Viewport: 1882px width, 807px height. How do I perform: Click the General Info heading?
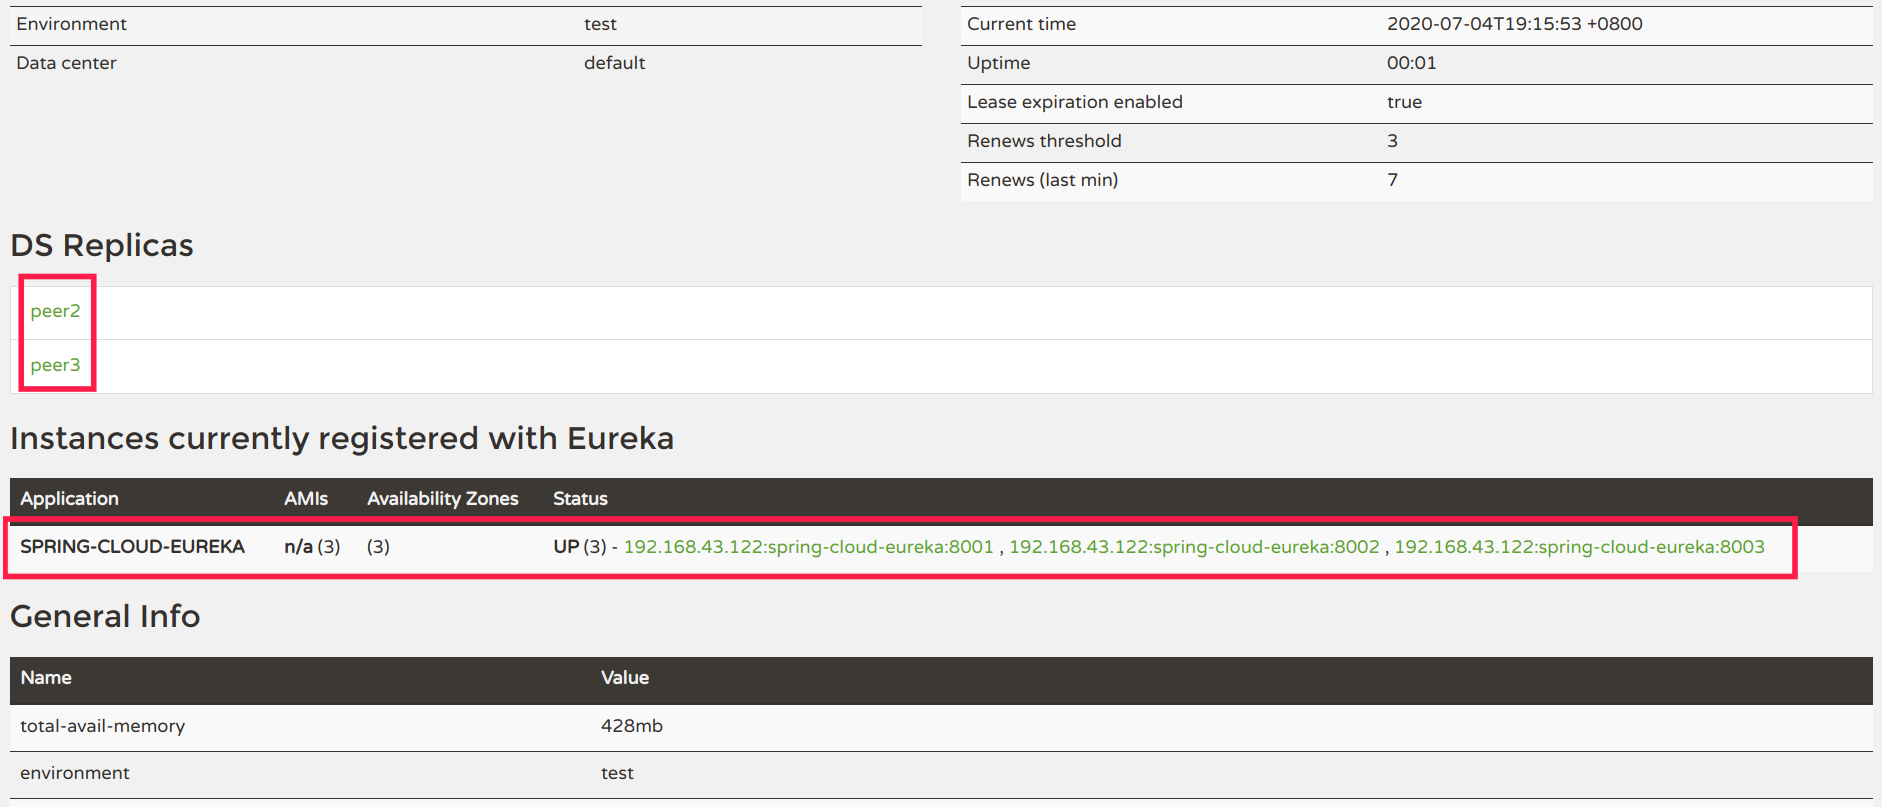click(x=105, y=617)
